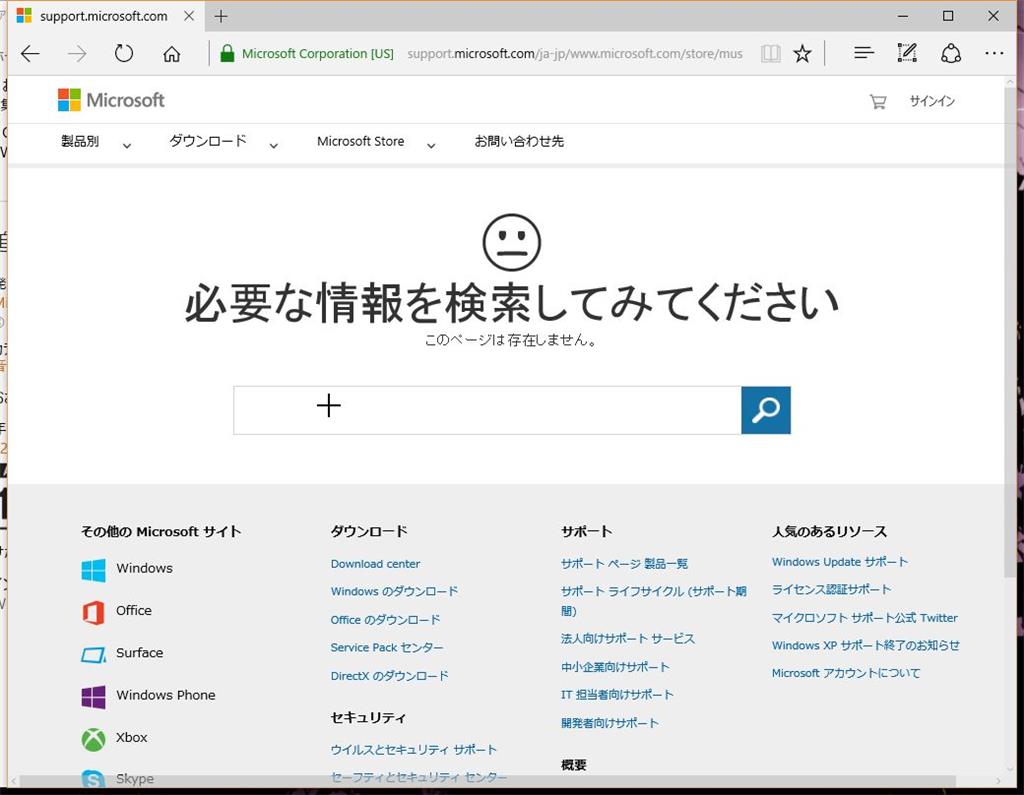
Task: Open the Windows site link
Action: [144, 568]
